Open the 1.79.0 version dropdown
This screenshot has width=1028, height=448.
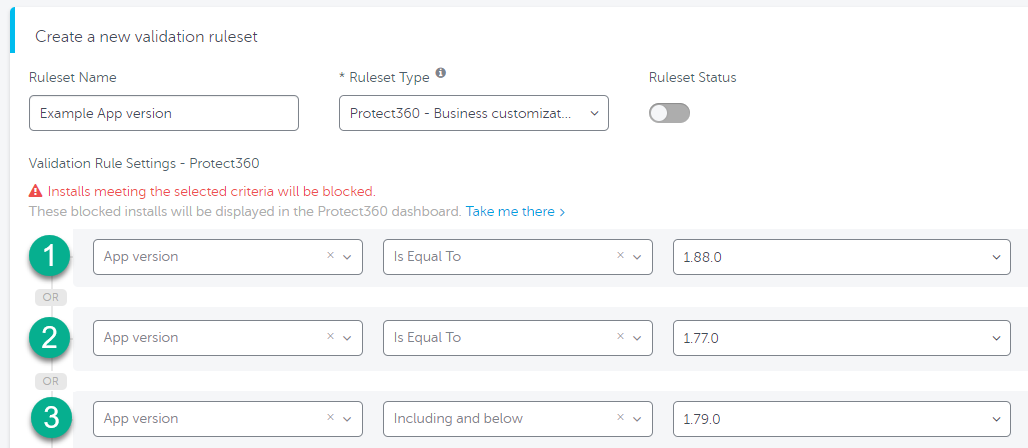842,418
